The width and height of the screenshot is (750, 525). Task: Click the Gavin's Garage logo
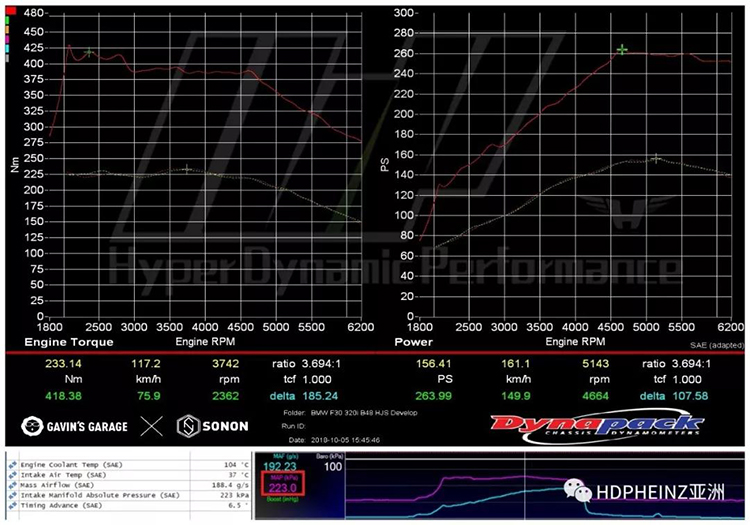pyautogui.click(x=75, y=426)
